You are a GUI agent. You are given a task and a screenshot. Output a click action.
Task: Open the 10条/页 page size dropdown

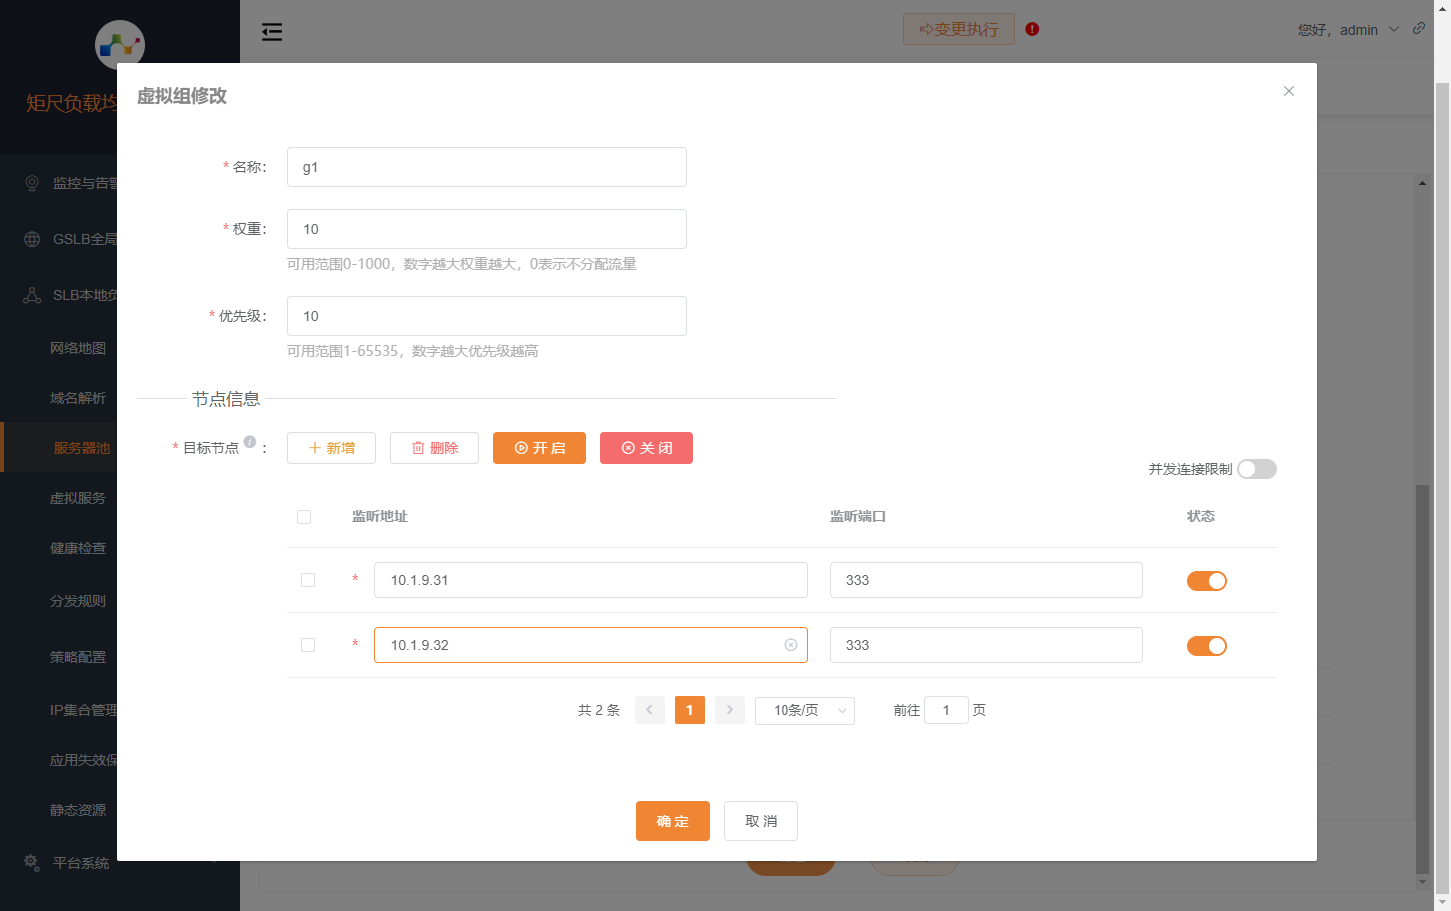pyautogui.click(x=804, y=710)
